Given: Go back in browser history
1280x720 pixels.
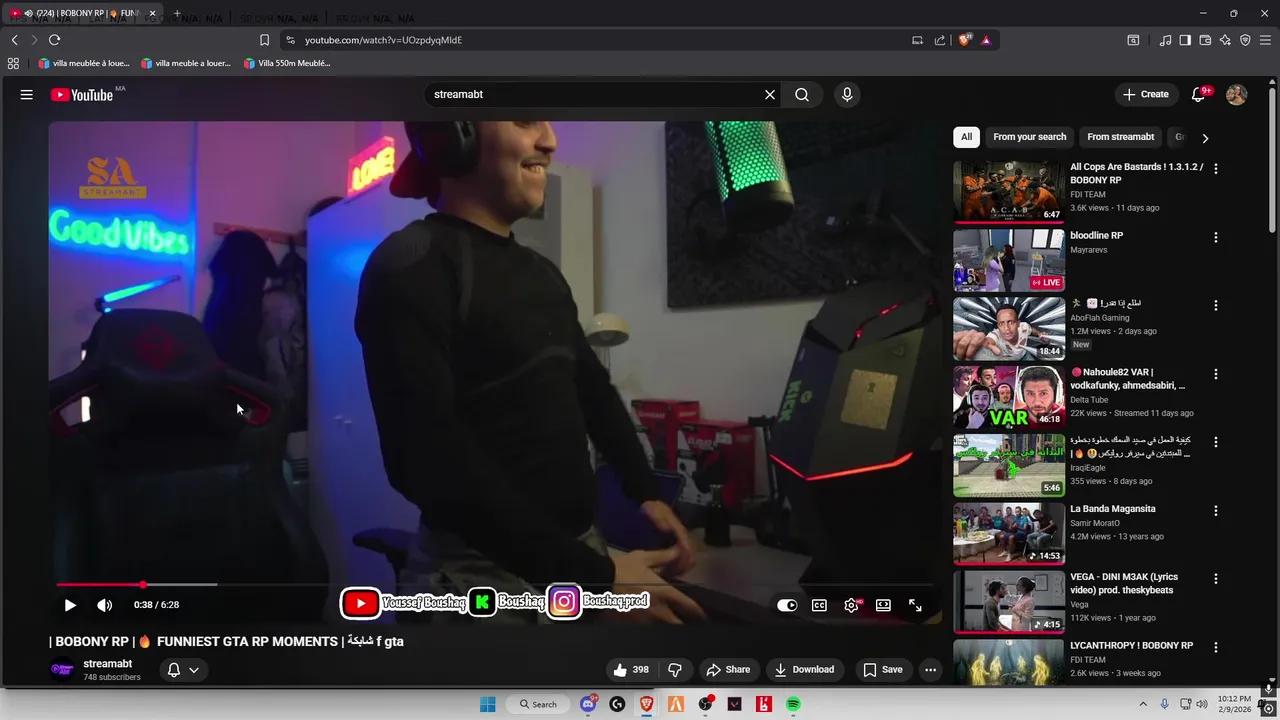Looking at the screenshot, I should pyautogui.click(x=14, y=40).
